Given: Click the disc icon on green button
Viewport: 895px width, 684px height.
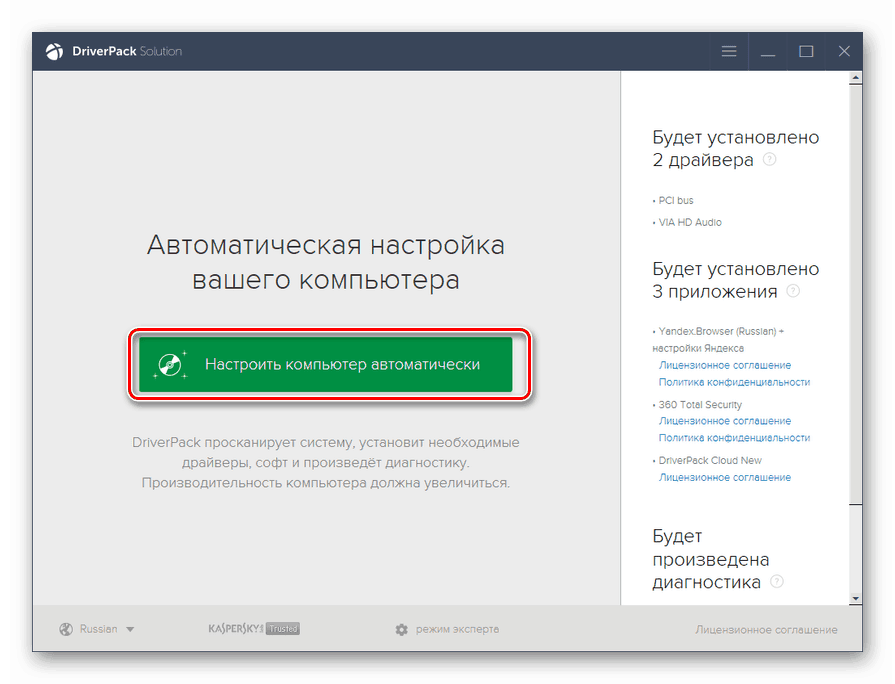Looking at the screenshot, I should [x=170, y=364].
